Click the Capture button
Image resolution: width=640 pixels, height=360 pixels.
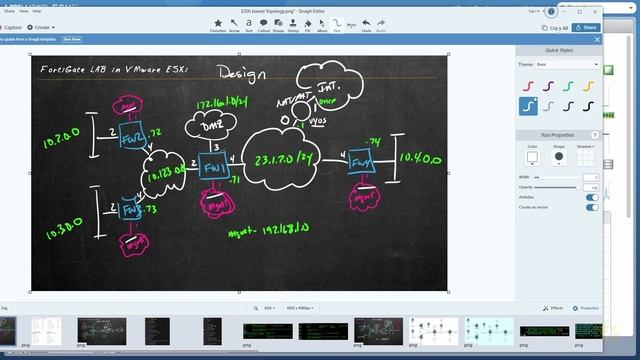[x=11, y=27]
